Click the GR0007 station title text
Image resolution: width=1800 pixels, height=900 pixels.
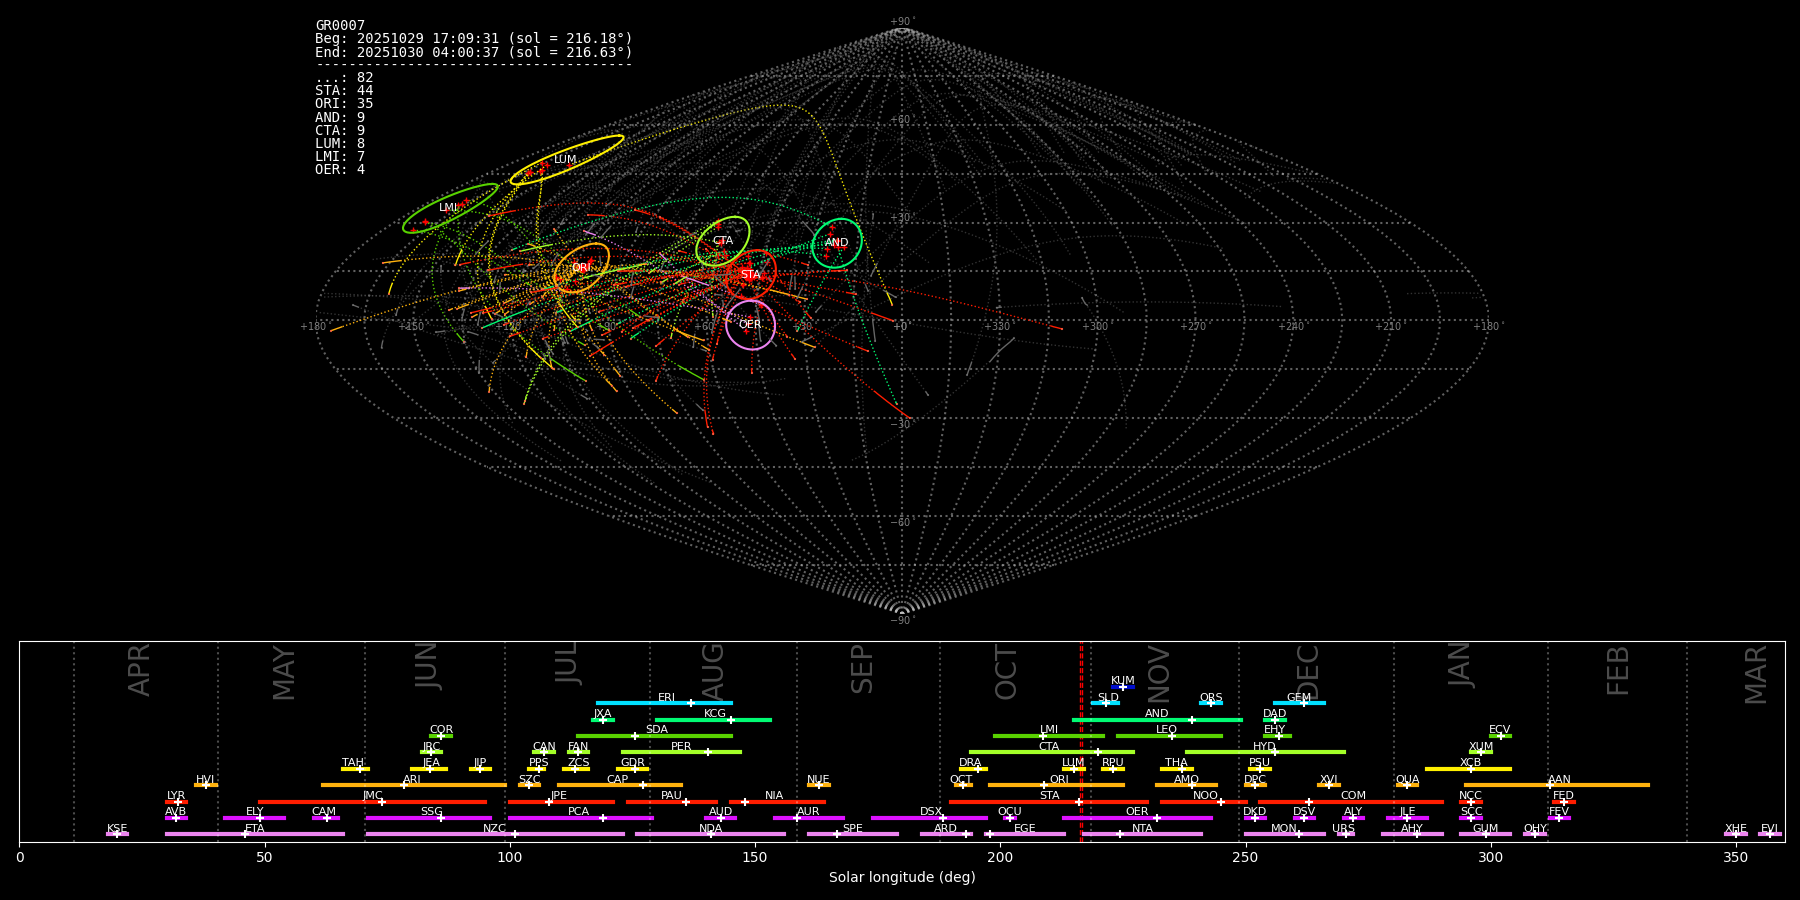point(340,26)
